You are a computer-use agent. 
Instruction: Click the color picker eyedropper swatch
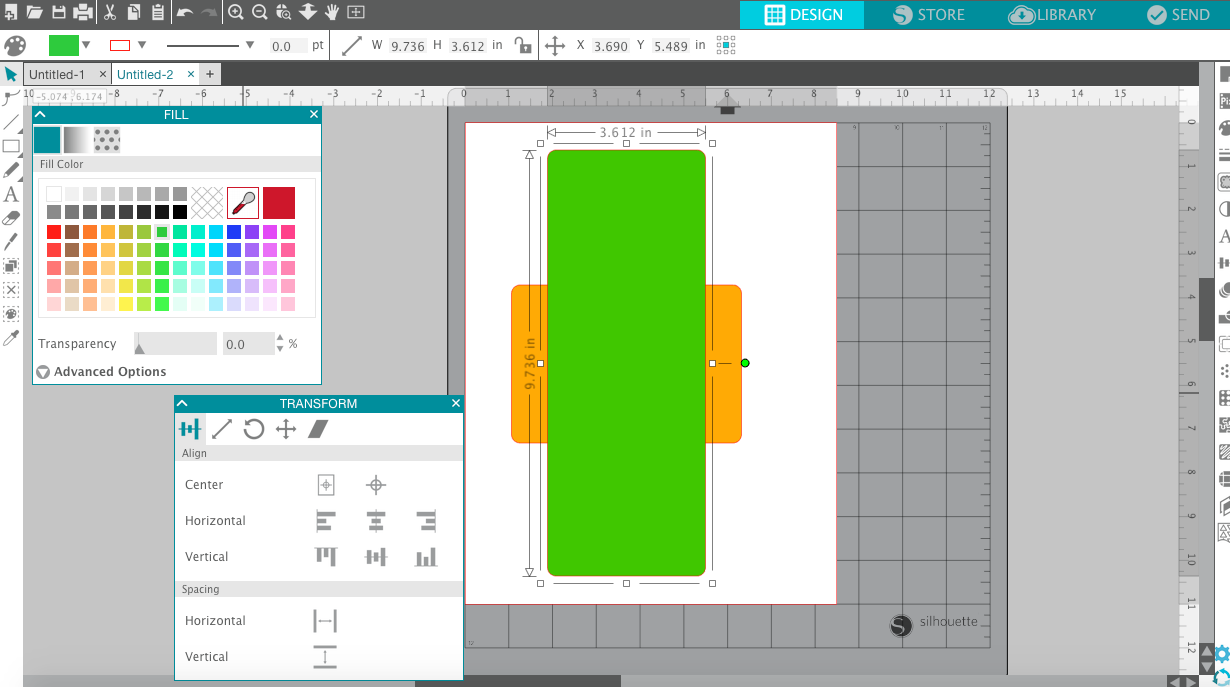[243, 202]
